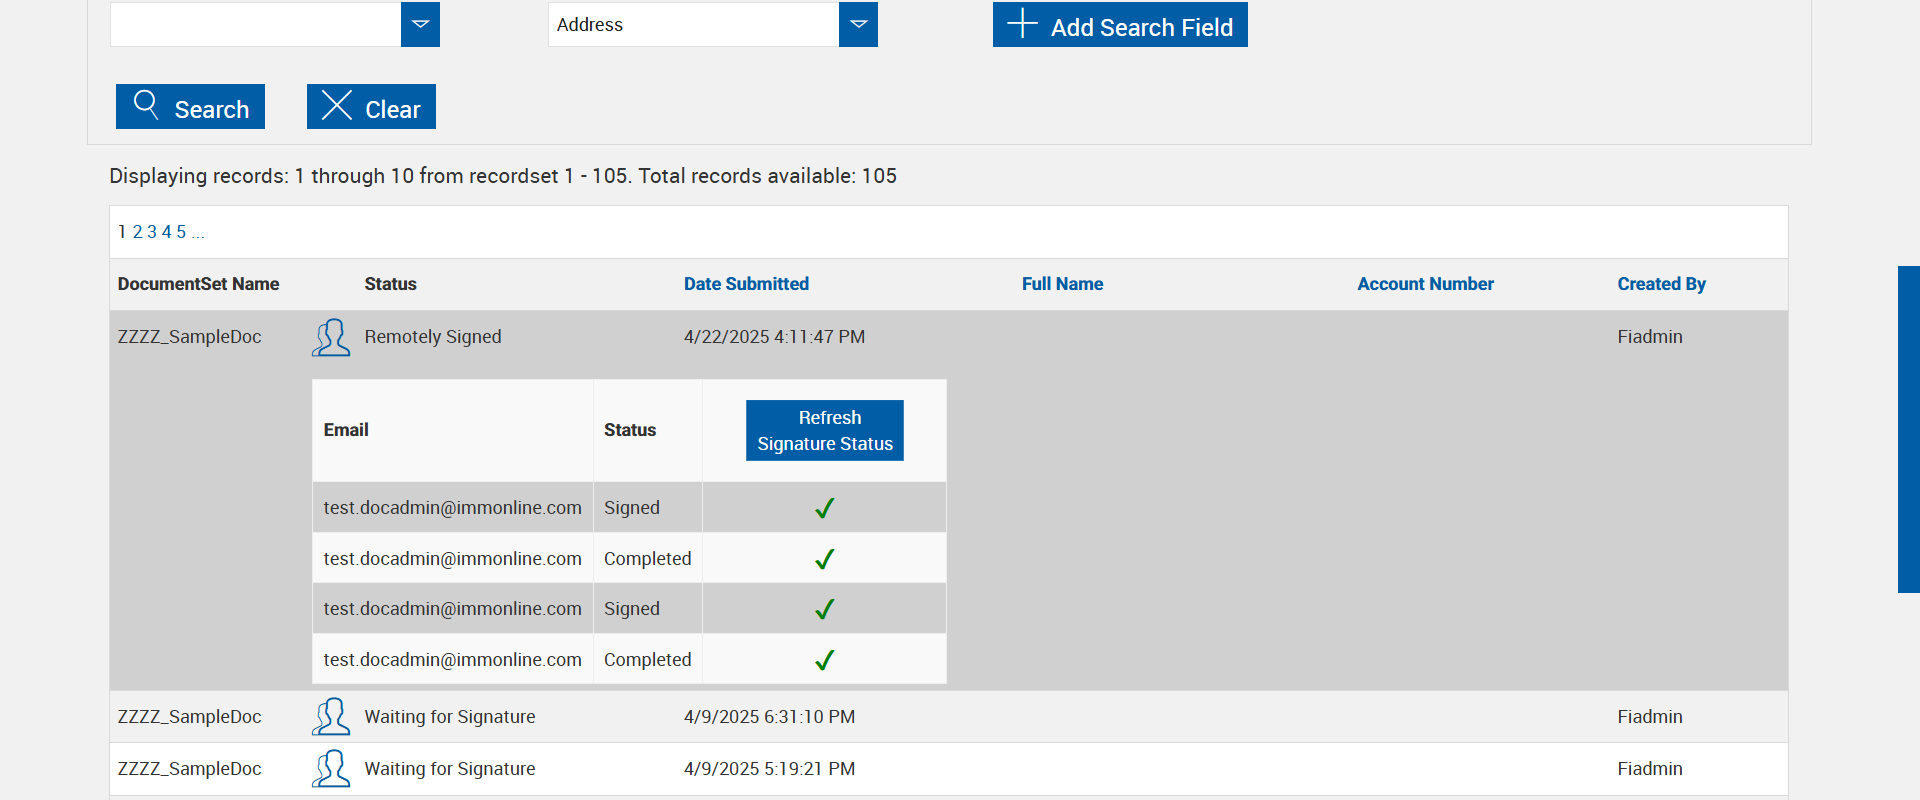Click the empty search field input box
This screenshot has height=800, width=1920.
(255, 24)
